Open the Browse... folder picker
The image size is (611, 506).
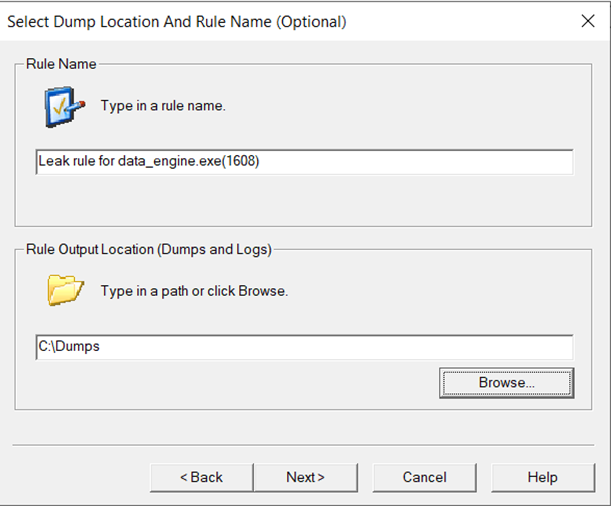(506, 382)
